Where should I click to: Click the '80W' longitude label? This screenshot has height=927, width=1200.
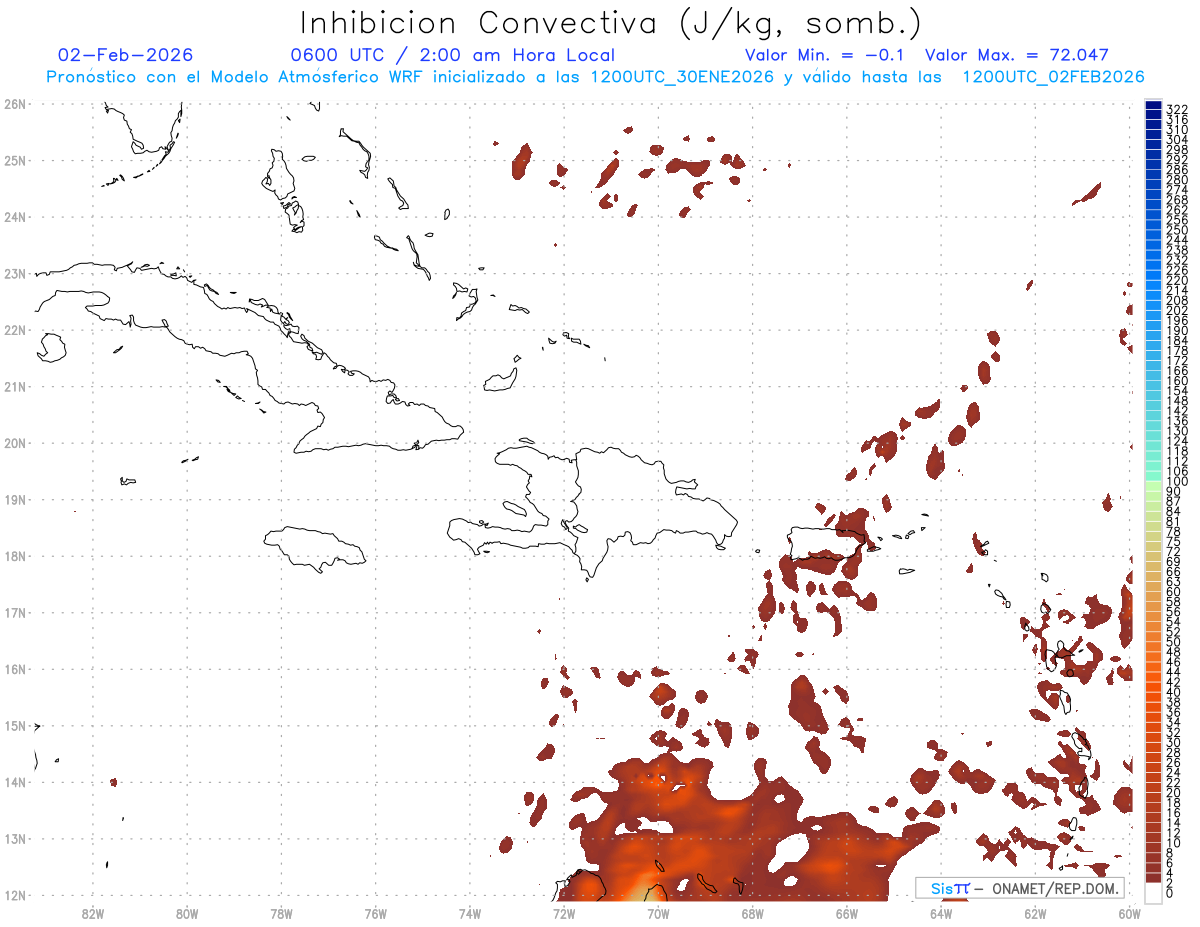coord(187,912)
